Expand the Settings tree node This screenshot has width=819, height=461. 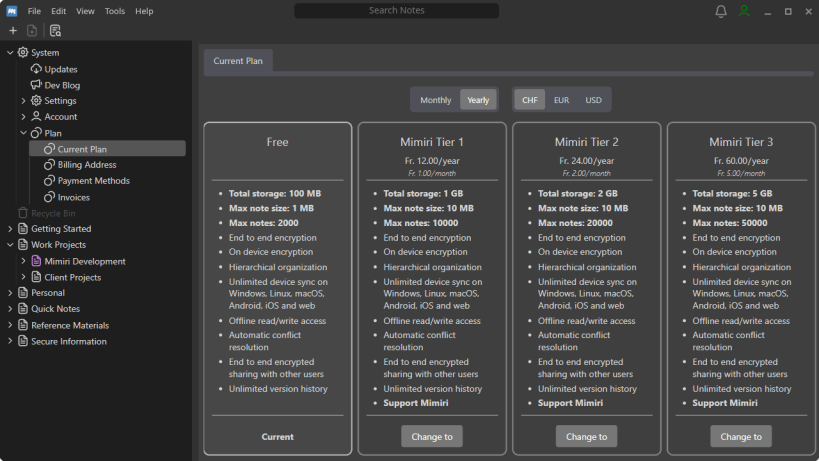click(23, 101)
